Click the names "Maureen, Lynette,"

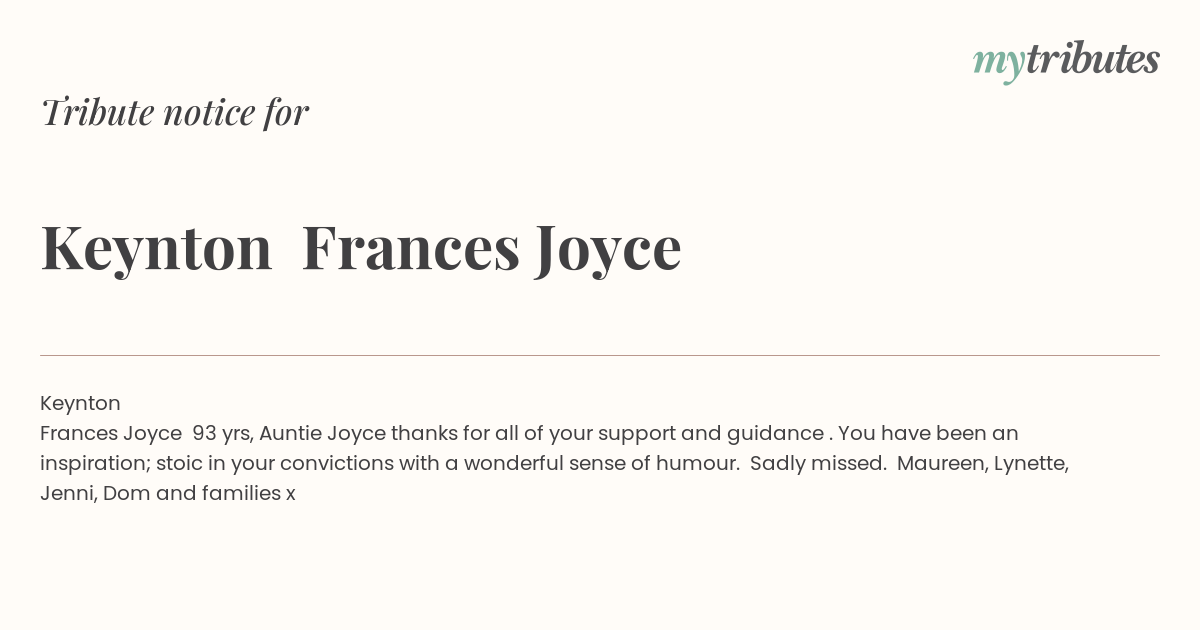point(983,464)
